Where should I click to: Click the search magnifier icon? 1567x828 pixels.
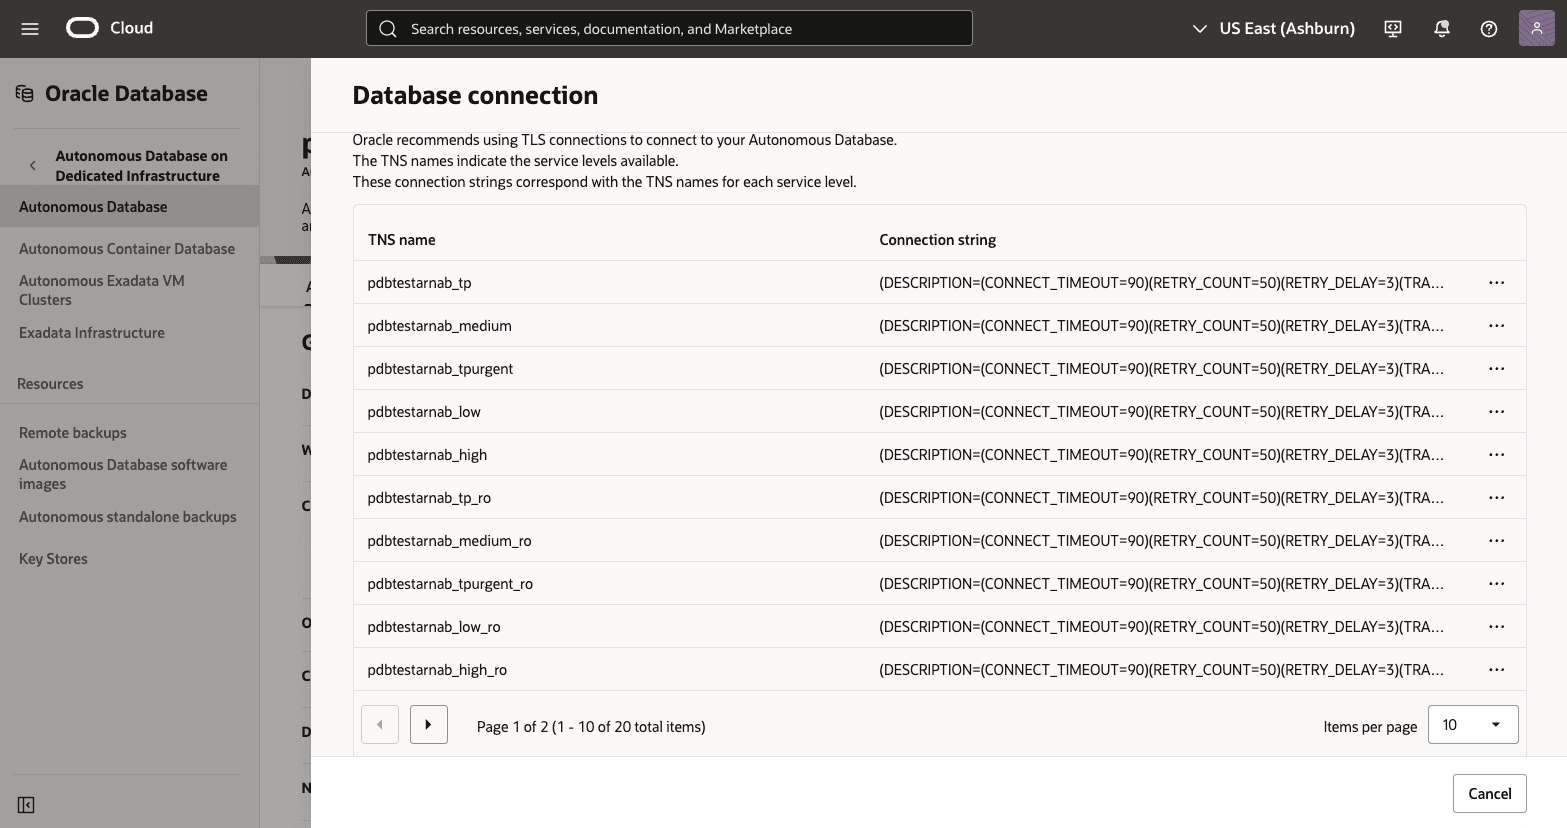tap(388, 28)
